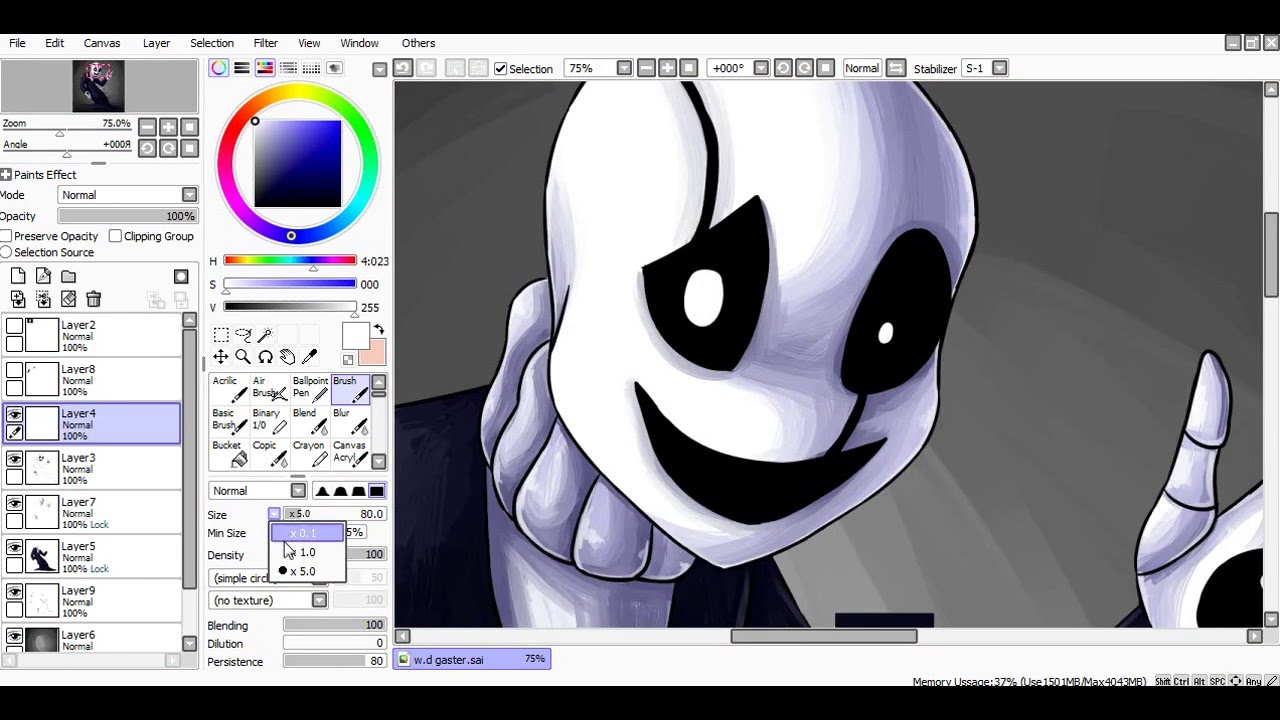Hide Layer3 with its eye icon
Viewport: 1280px width, 720px height.
click(x=14, y=458)
